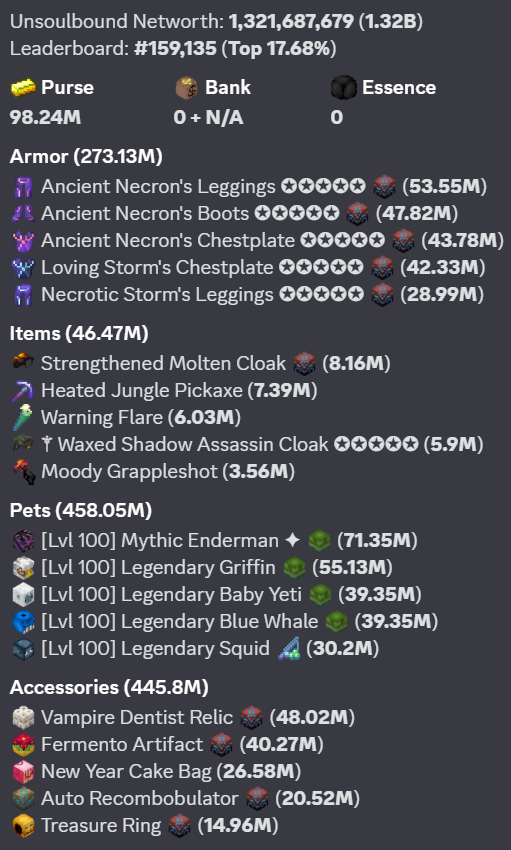
Task: Click the Treasure Ring accessory icon
Action: pyautogui.click(x=23, y=826)
